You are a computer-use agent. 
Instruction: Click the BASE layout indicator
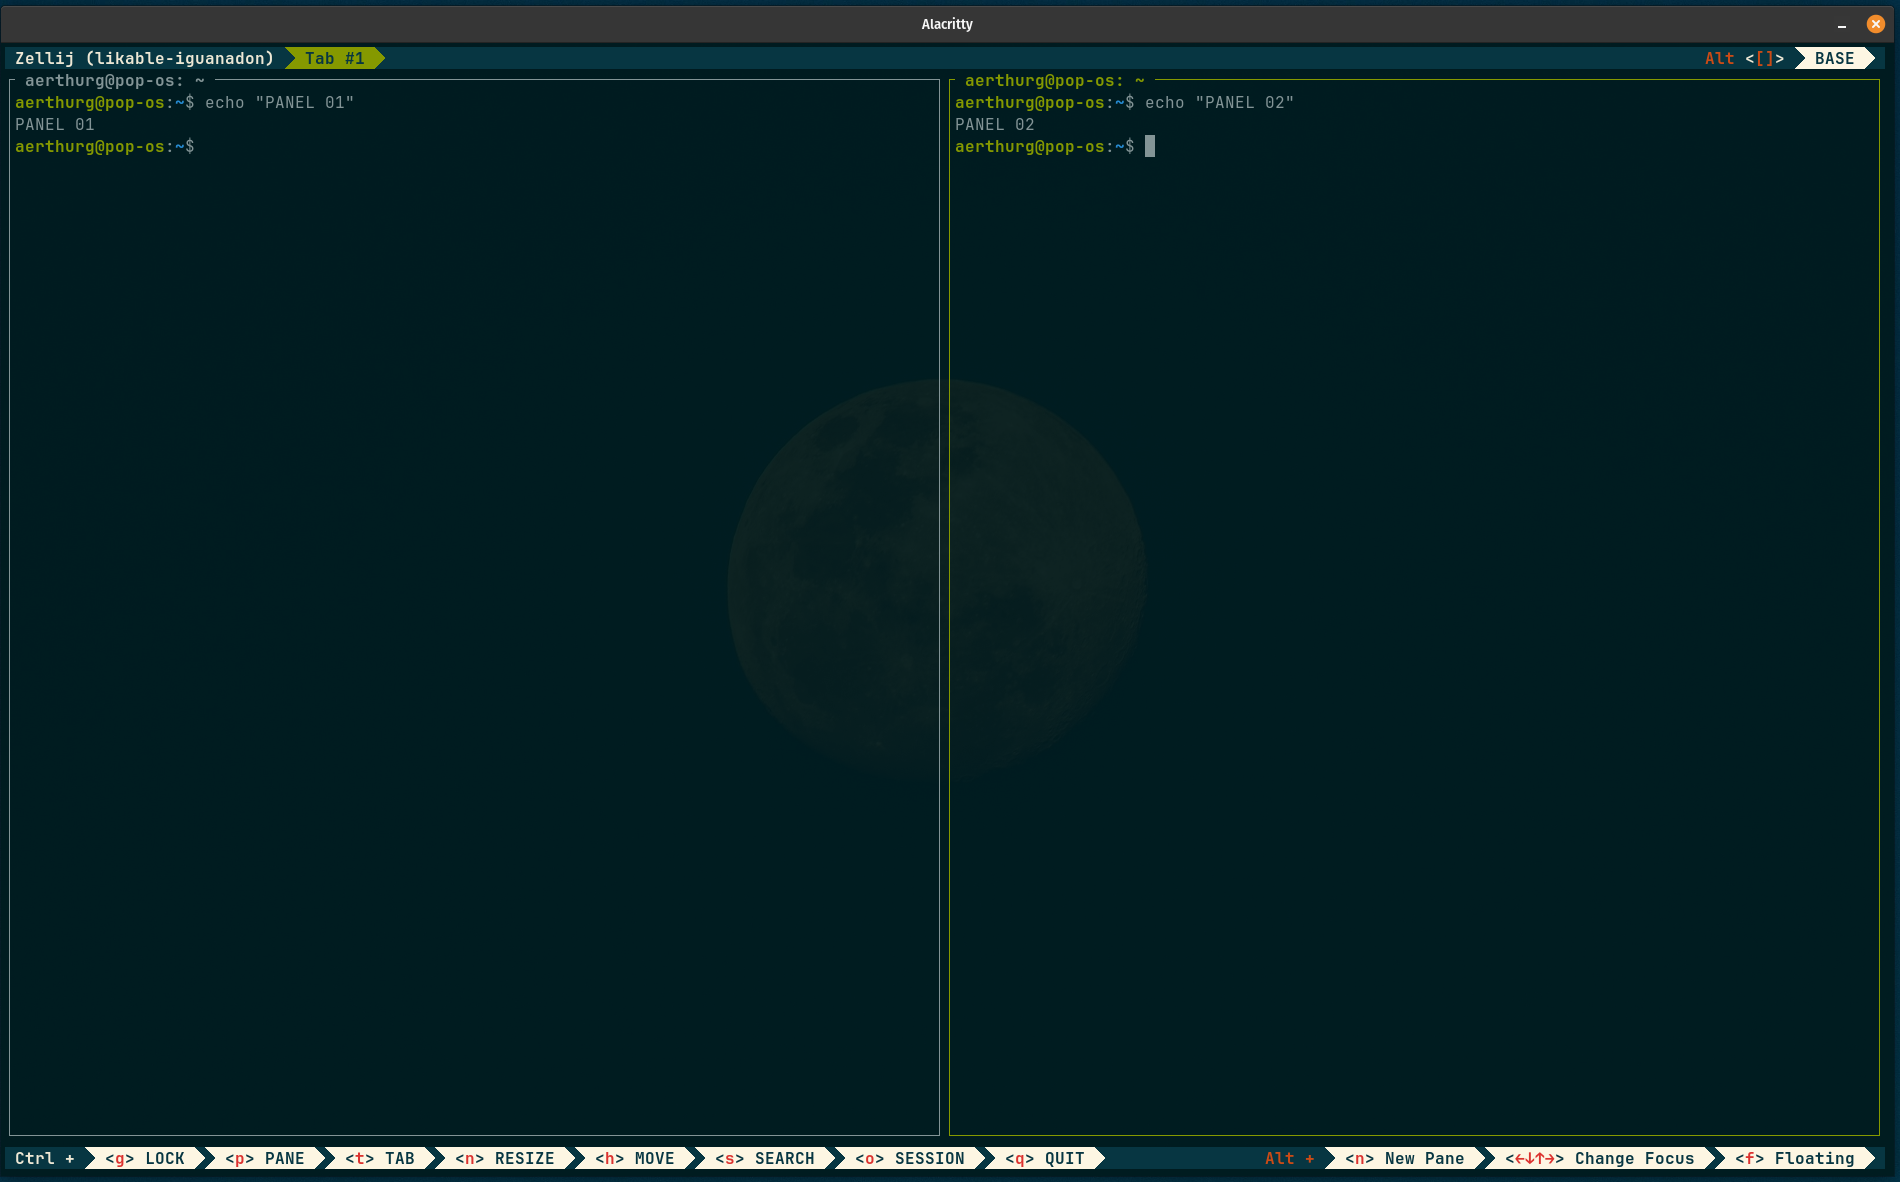tap(1834, 59)
